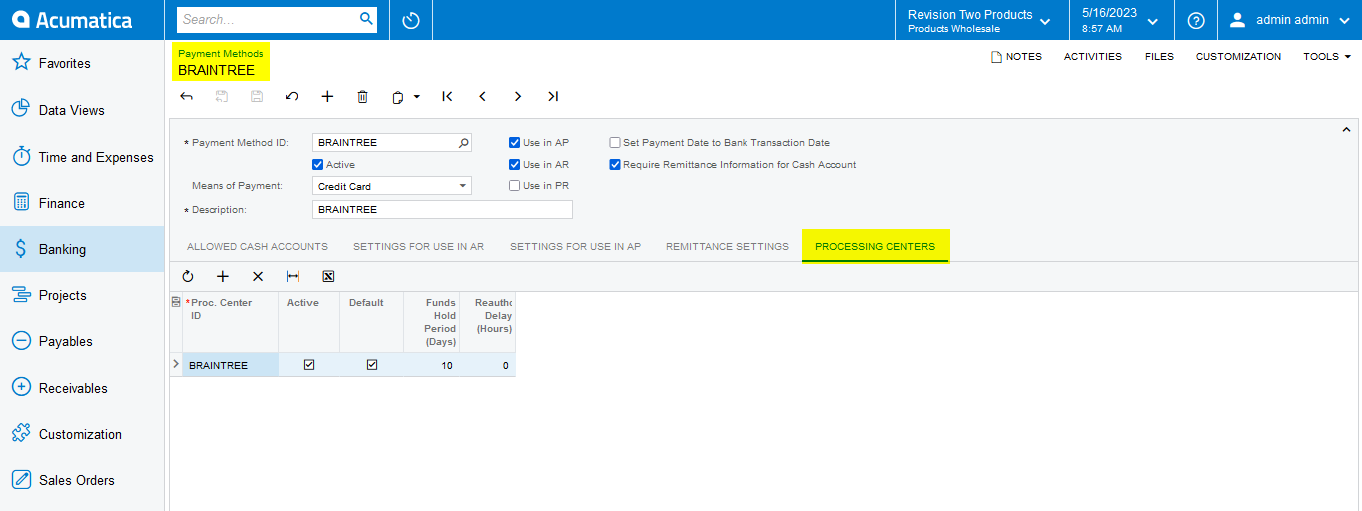Click the Favorites star icon
This screenshot has height=511, width=1362.
pyautogui.click(x=21, y=63)
